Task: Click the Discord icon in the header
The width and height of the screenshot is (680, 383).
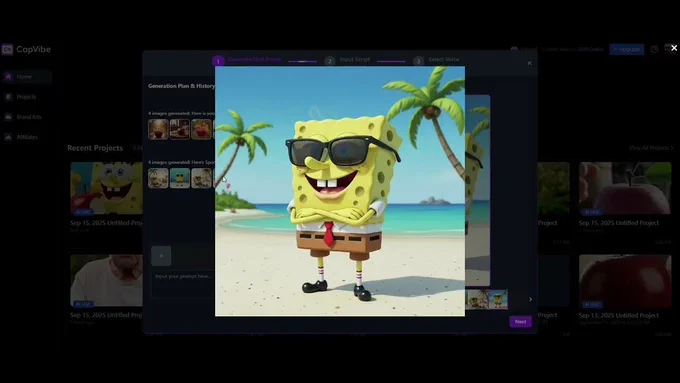Action: (x=514, y=49)
